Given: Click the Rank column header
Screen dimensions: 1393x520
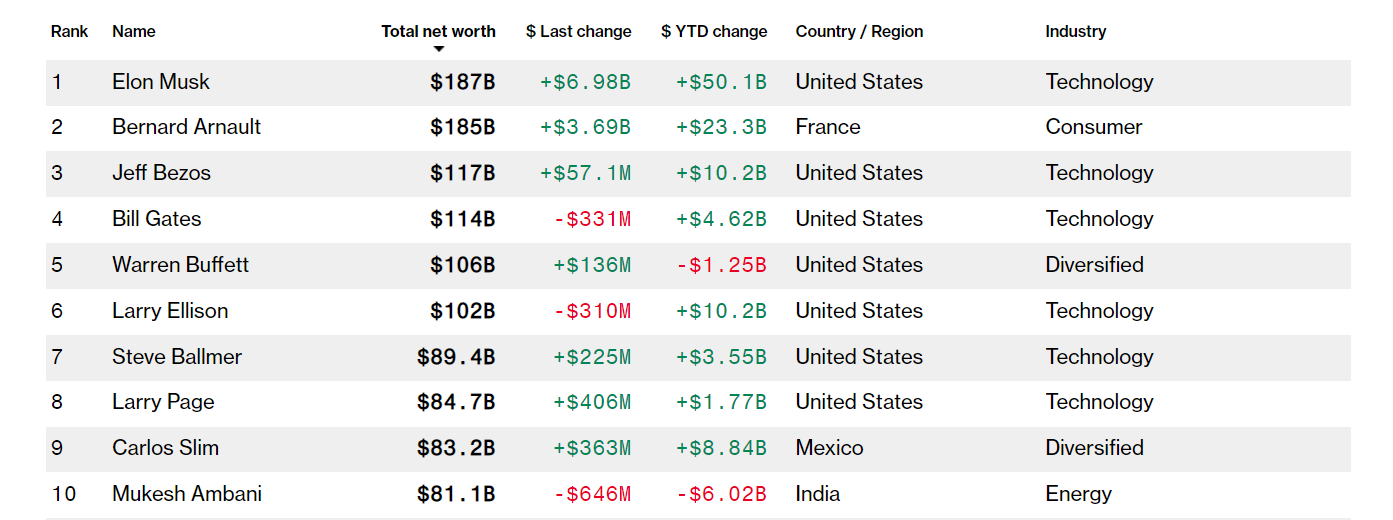Looking at the screenshot, I should click(x=69, y=31).
